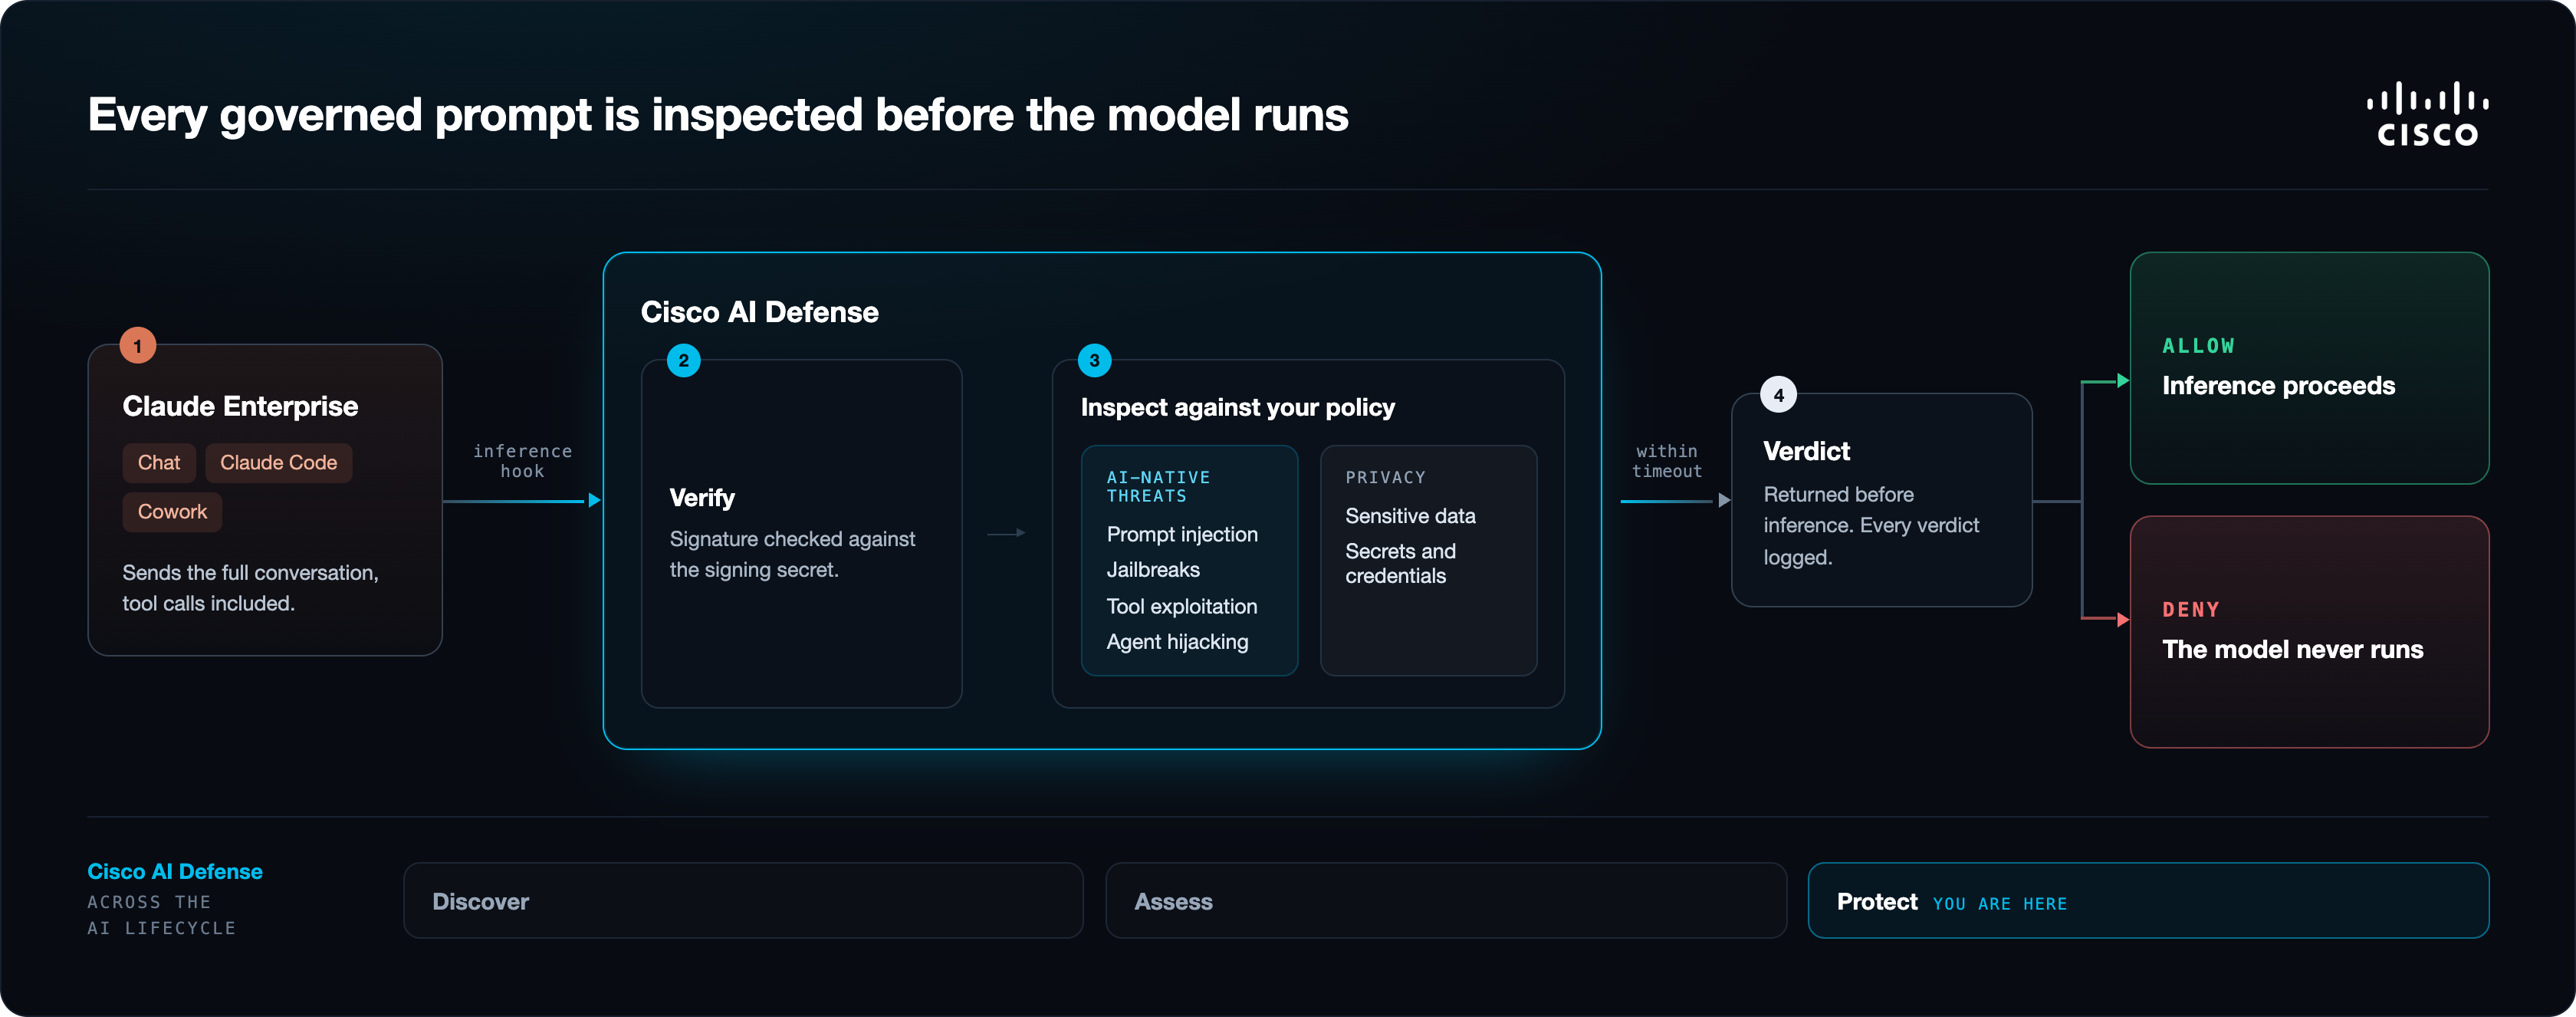Viewport: 2576px width, 1017px height.
Task: Click the Tool exploitation item
Action: coord(1182,607)
